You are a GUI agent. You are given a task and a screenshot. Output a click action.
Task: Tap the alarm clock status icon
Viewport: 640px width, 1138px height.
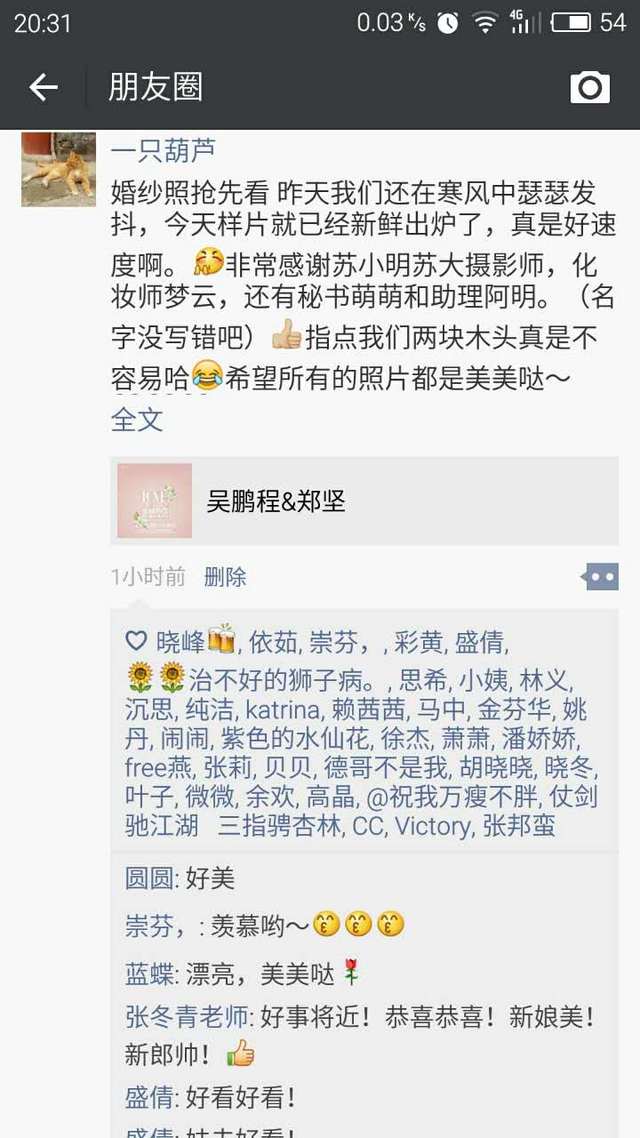point(448,23)
